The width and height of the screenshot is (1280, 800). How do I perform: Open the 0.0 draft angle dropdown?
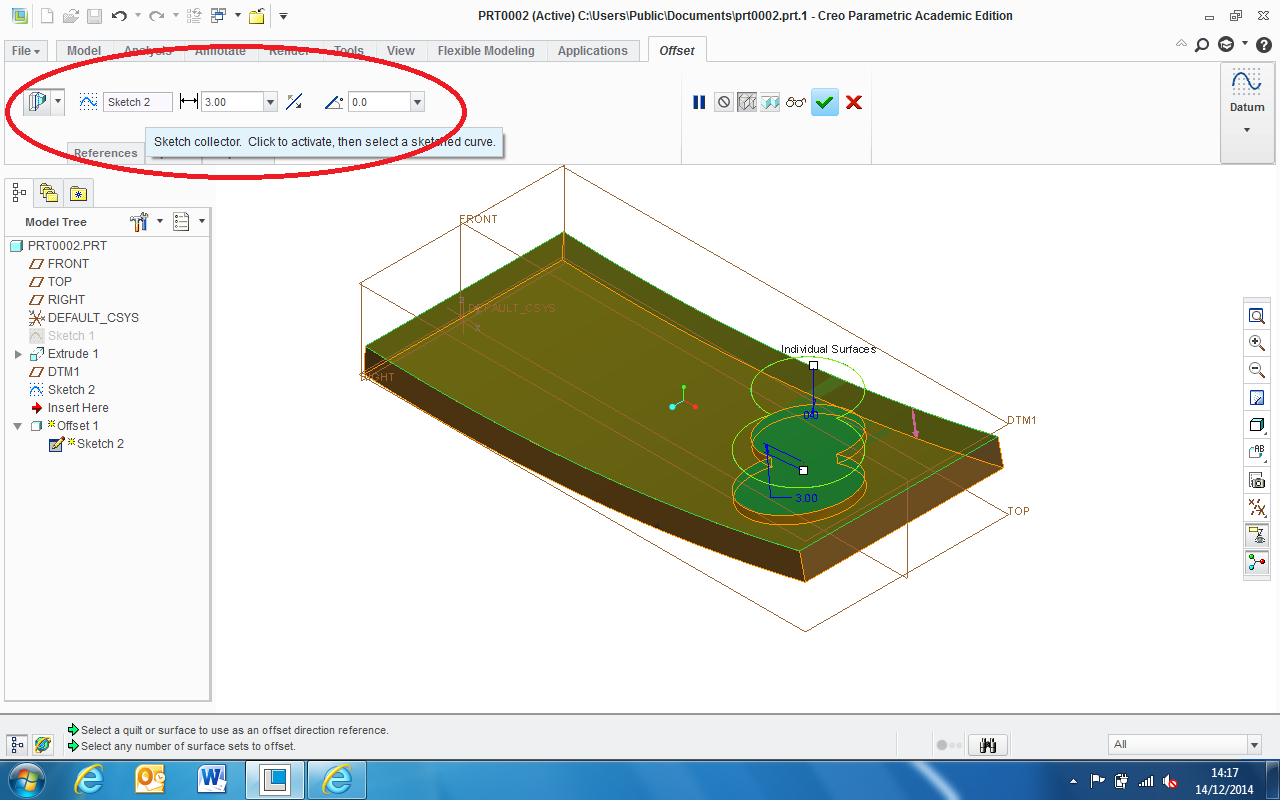pyautogui.click(x=417, y=102)
